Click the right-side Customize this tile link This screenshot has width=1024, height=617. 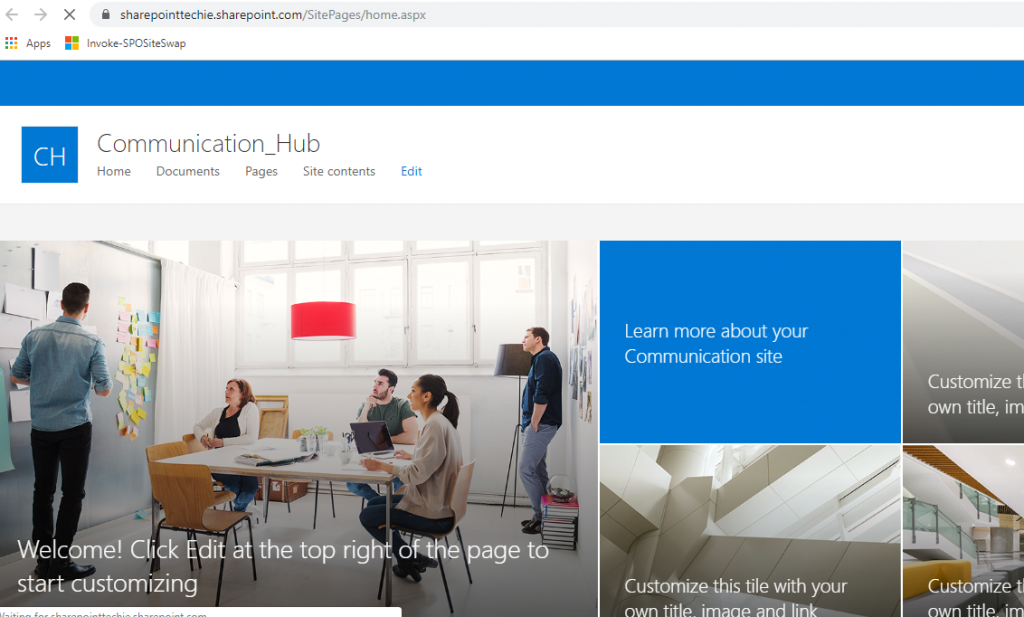click(963, 394)
